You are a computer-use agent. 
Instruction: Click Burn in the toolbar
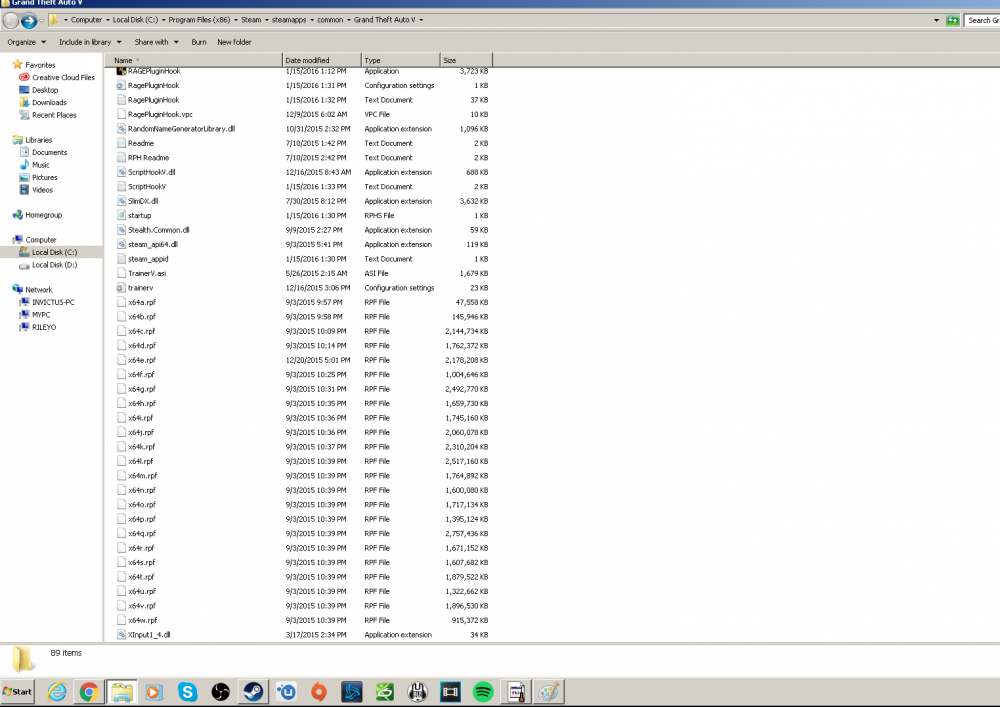199,42
